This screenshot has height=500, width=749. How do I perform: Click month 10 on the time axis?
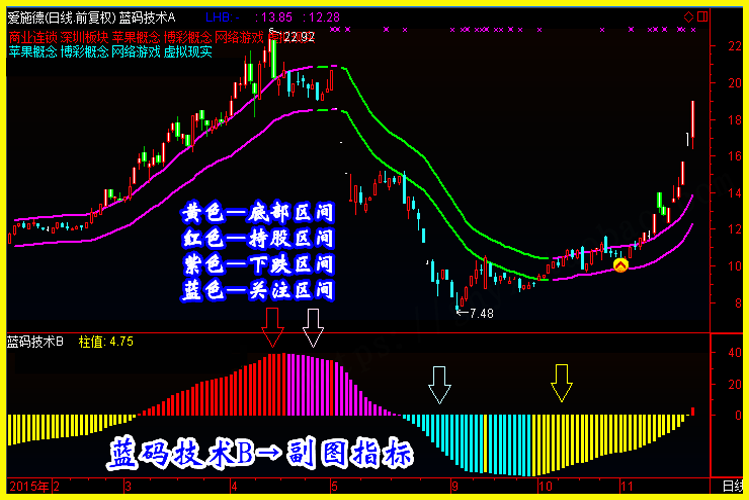546,487
